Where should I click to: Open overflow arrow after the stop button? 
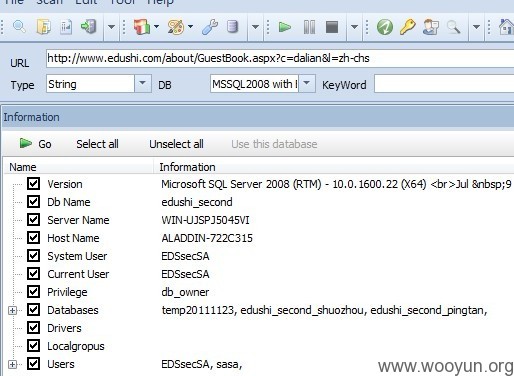click(x=354, y=27)
